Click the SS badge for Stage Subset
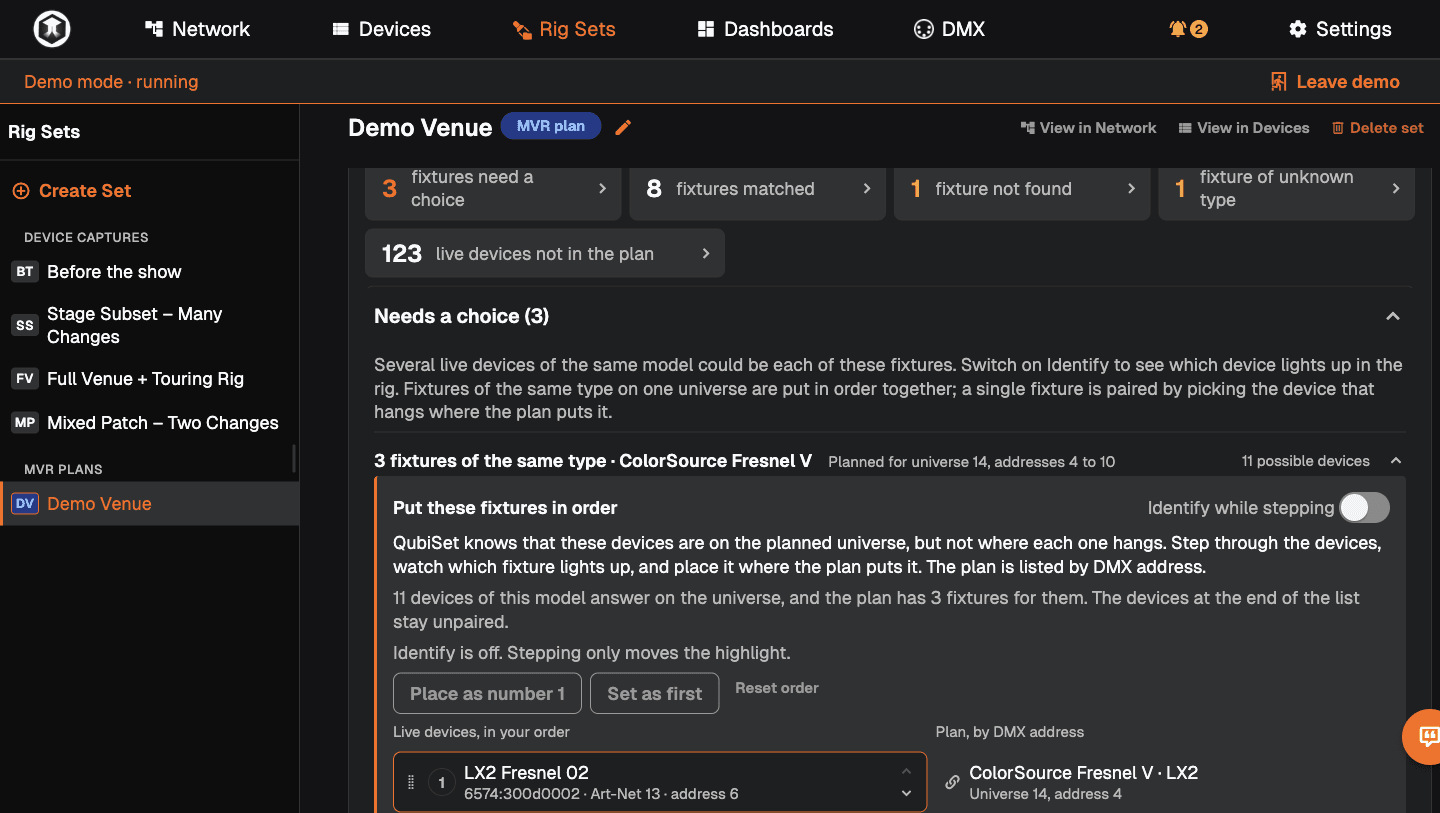Viewport: 1440px width, 813px height. (25, 325)
